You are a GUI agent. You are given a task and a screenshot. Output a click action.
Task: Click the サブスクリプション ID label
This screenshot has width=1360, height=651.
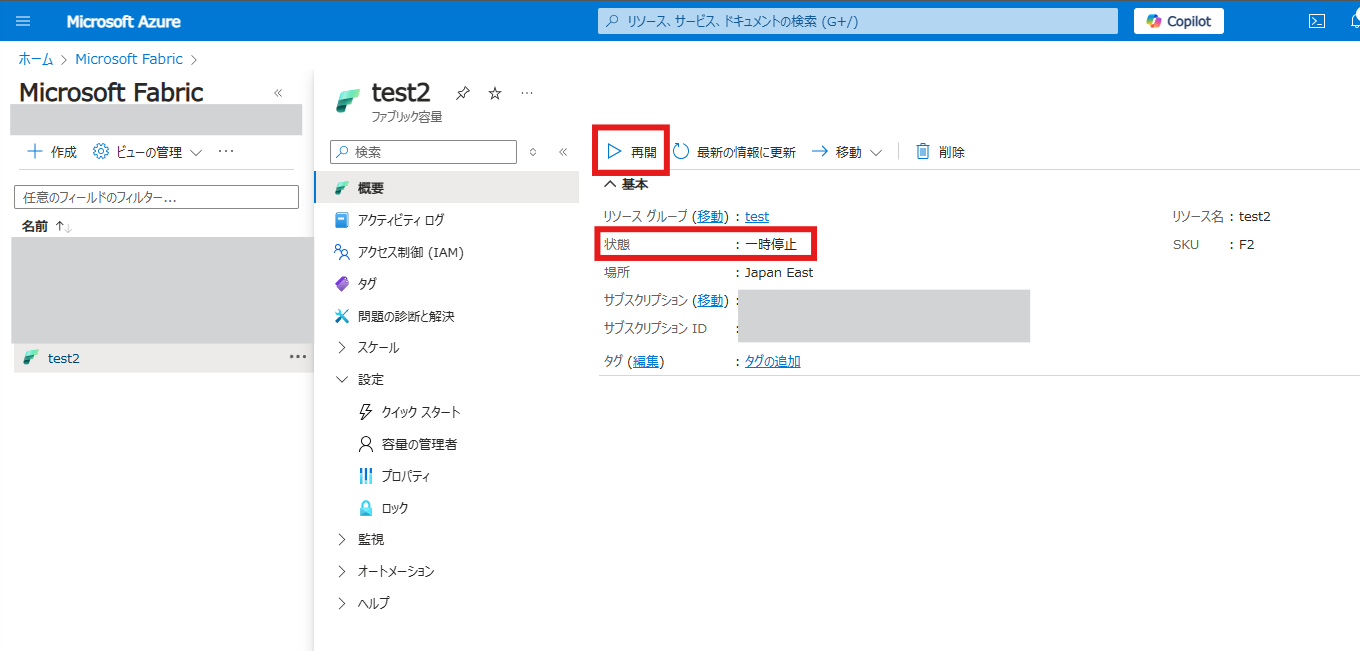655,328
